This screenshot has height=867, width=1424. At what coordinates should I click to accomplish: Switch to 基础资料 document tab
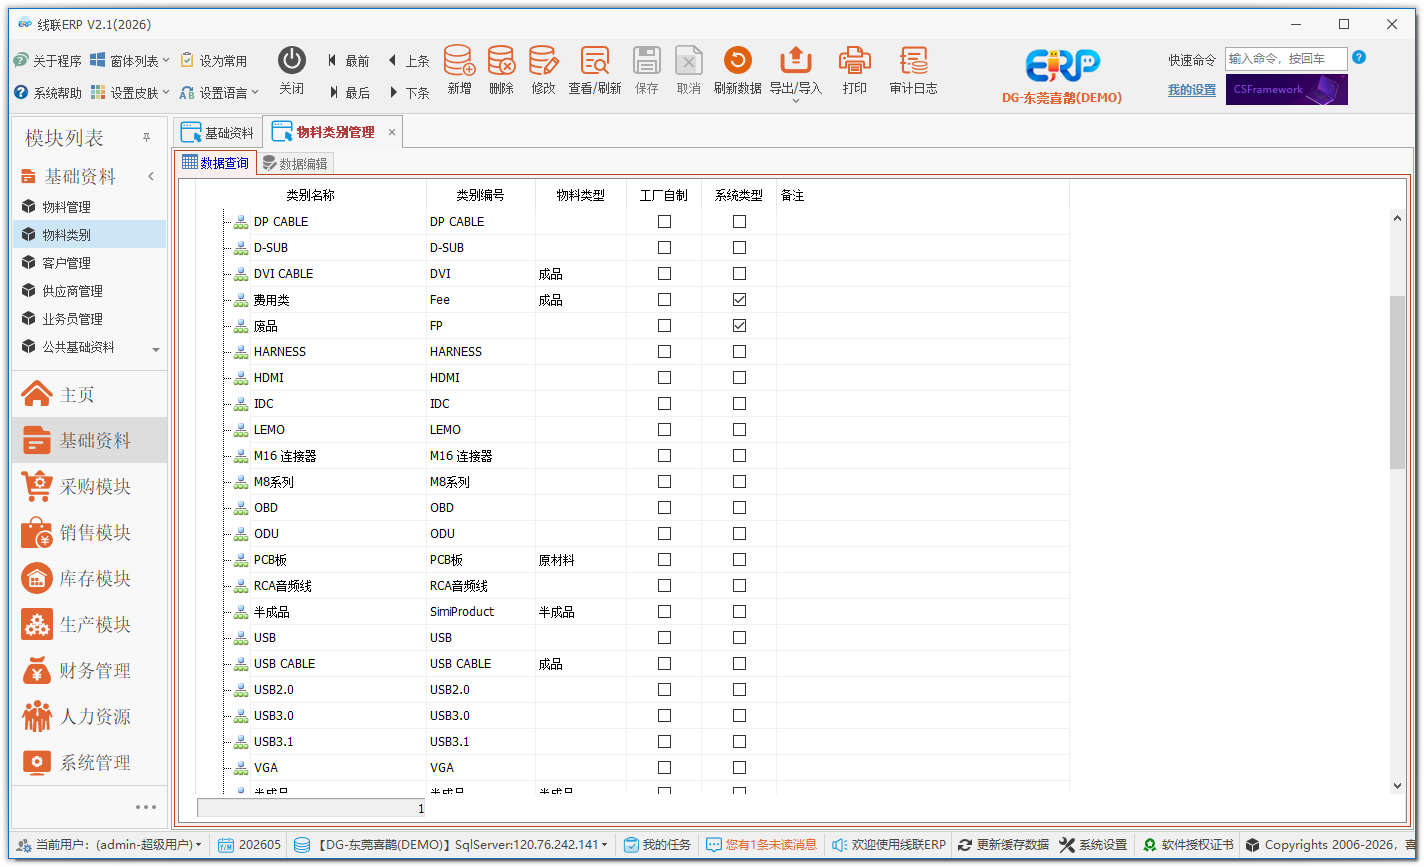218,132
